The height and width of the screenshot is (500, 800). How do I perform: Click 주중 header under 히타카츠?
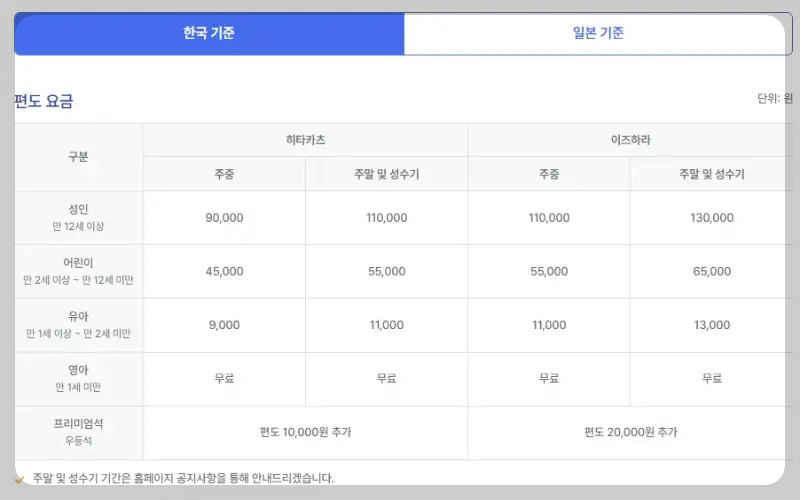(224, 174)
